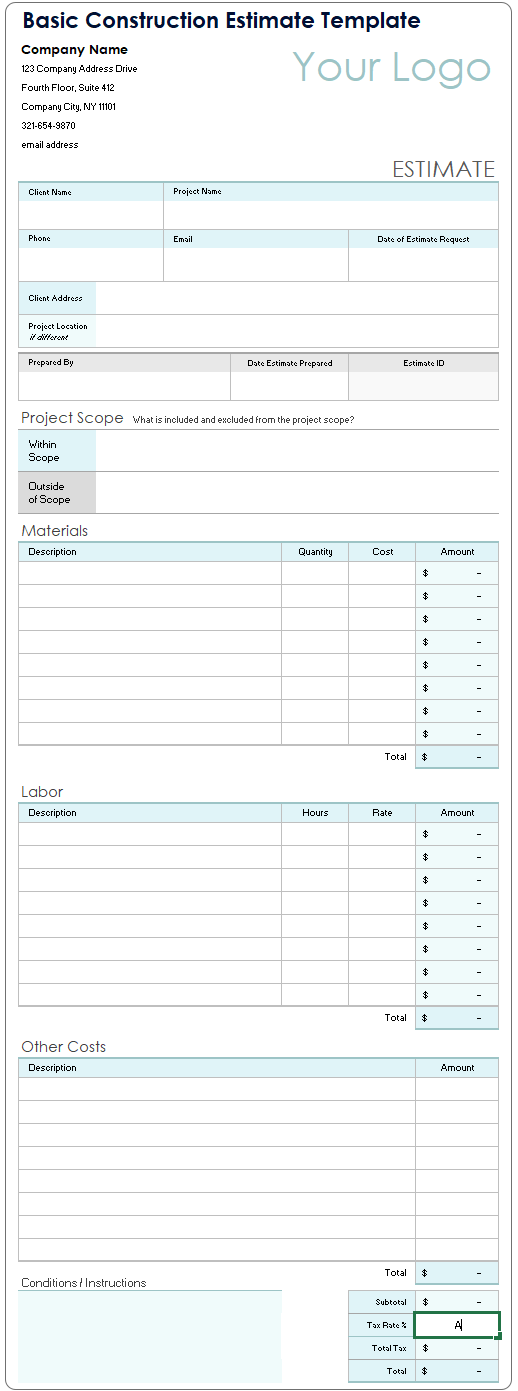Click the Materials 'Cost' column header
The height and width of the screenshot is (1391, 518).
383,552
